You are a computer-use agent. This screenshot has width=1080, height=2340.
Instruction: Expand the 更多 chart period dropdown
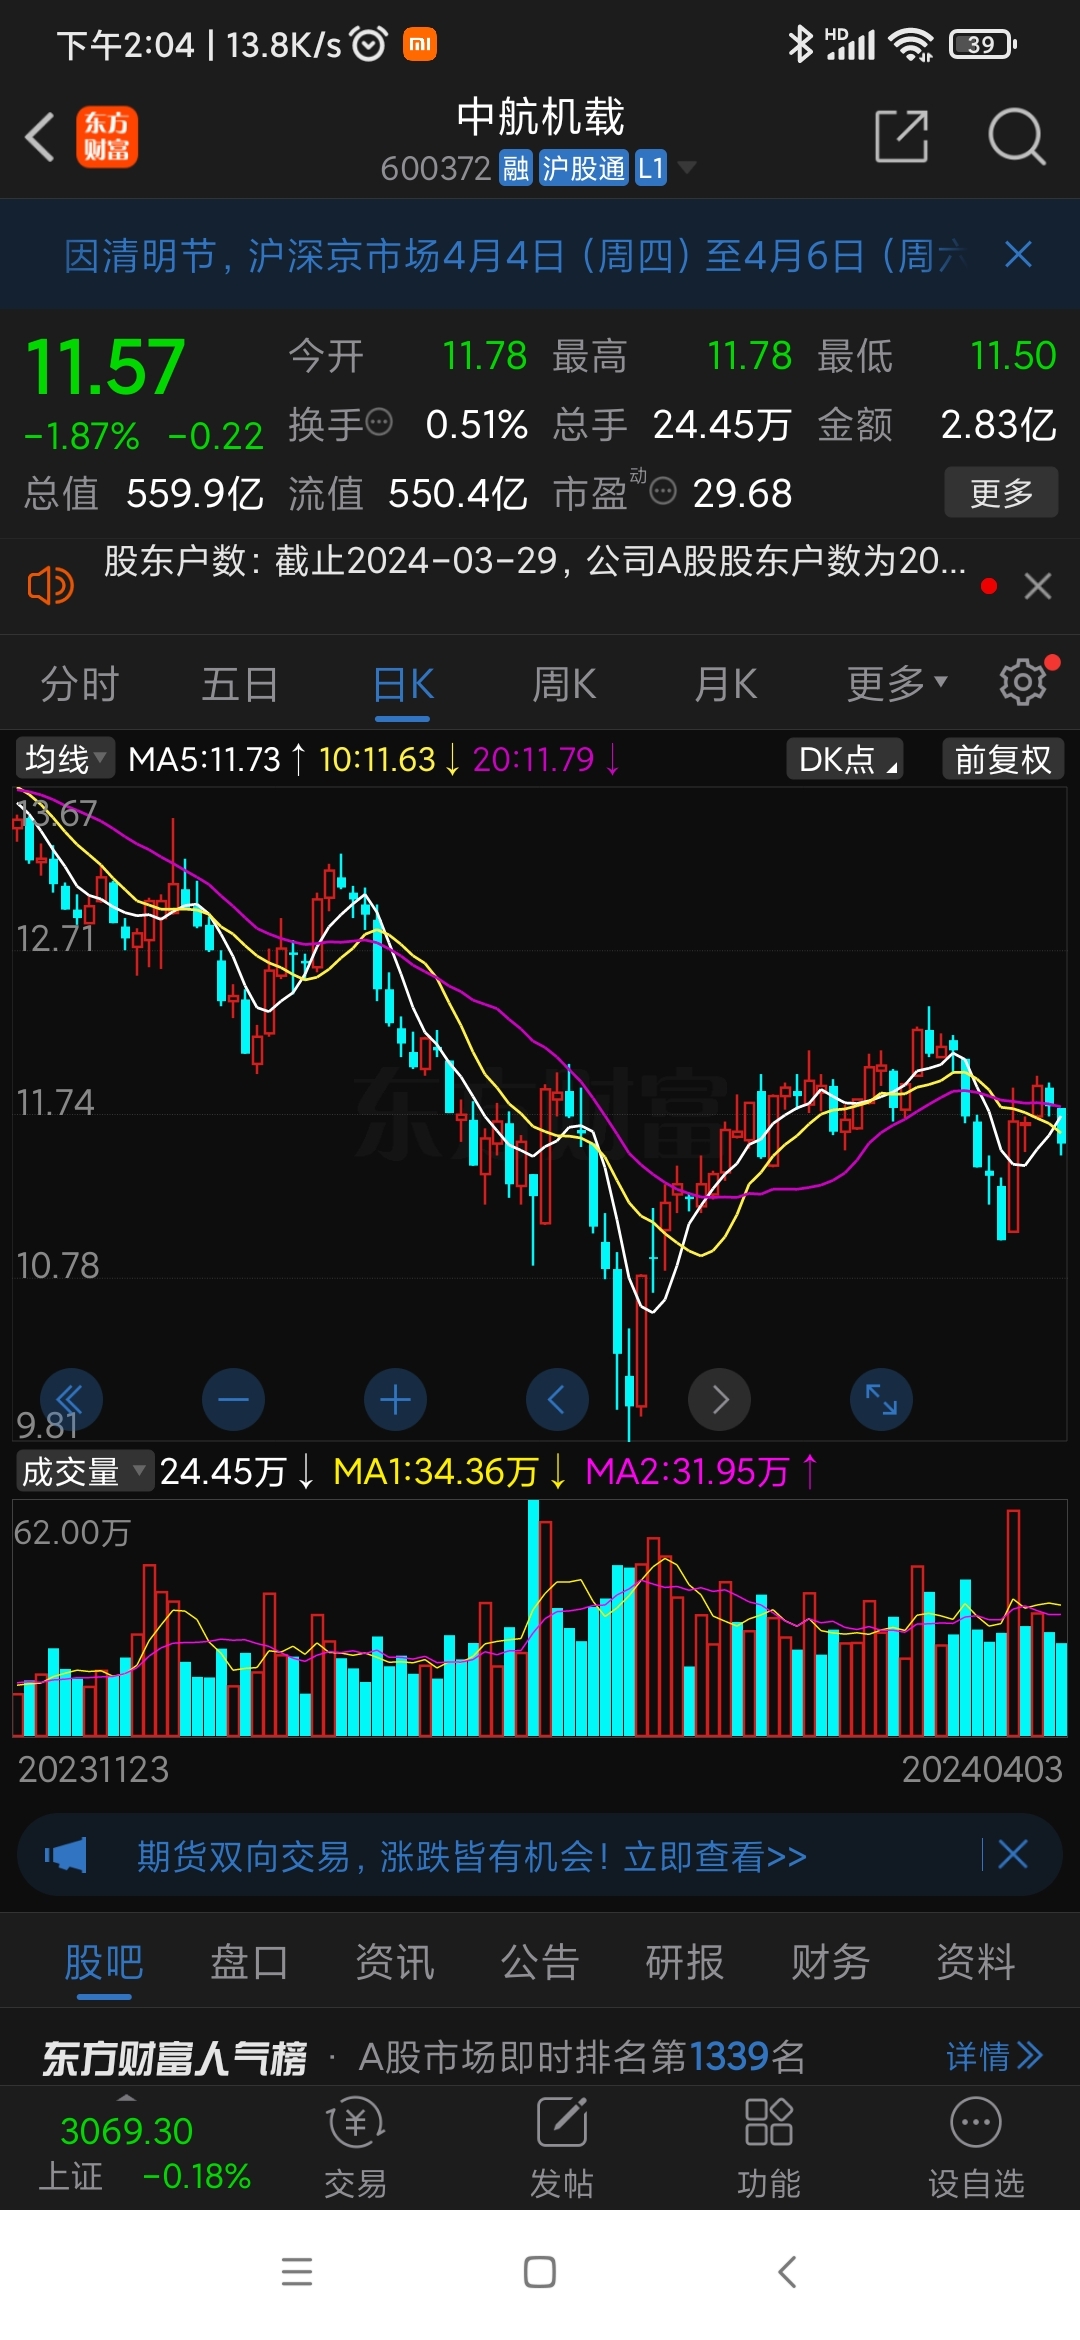click(897, 685)
